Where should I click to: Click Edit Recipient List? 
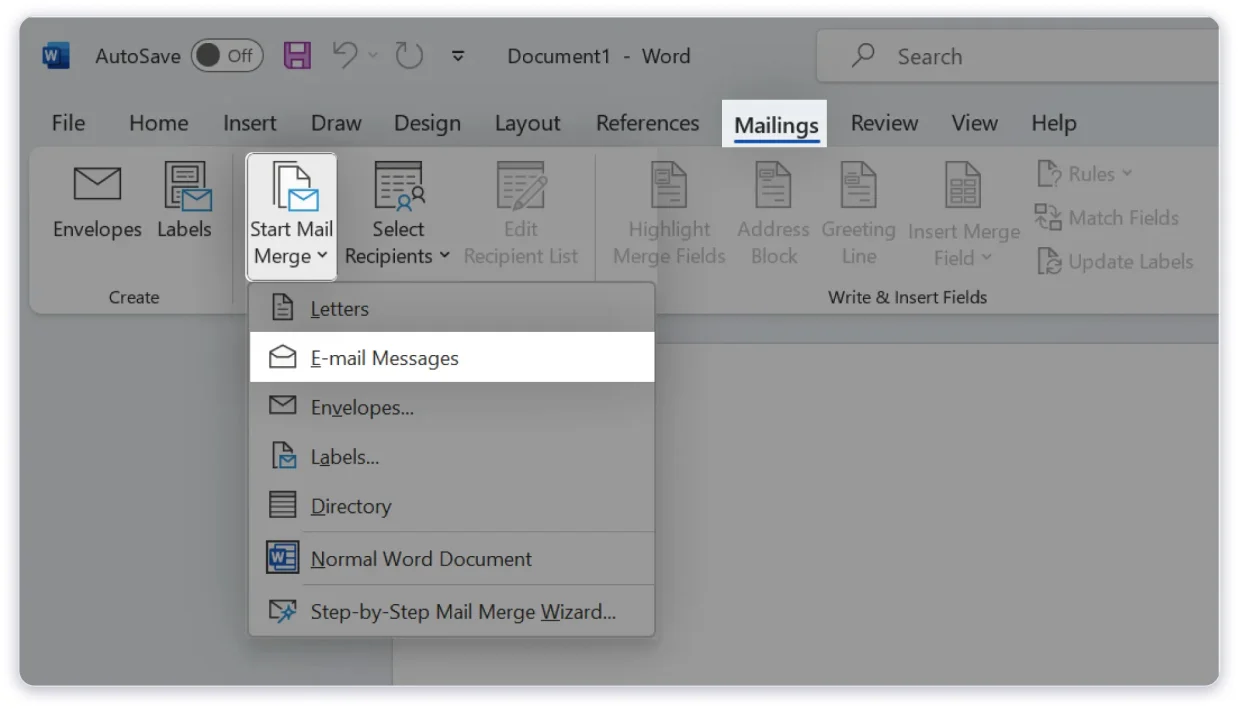coord(520,215)
